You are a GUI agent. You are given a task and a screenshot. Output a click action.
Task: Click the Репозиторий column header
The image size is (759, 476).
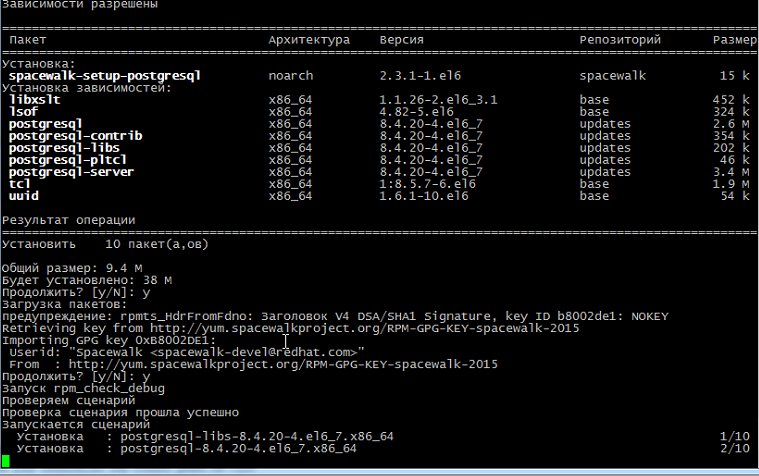pyautogui.click(x=620, y=40)
